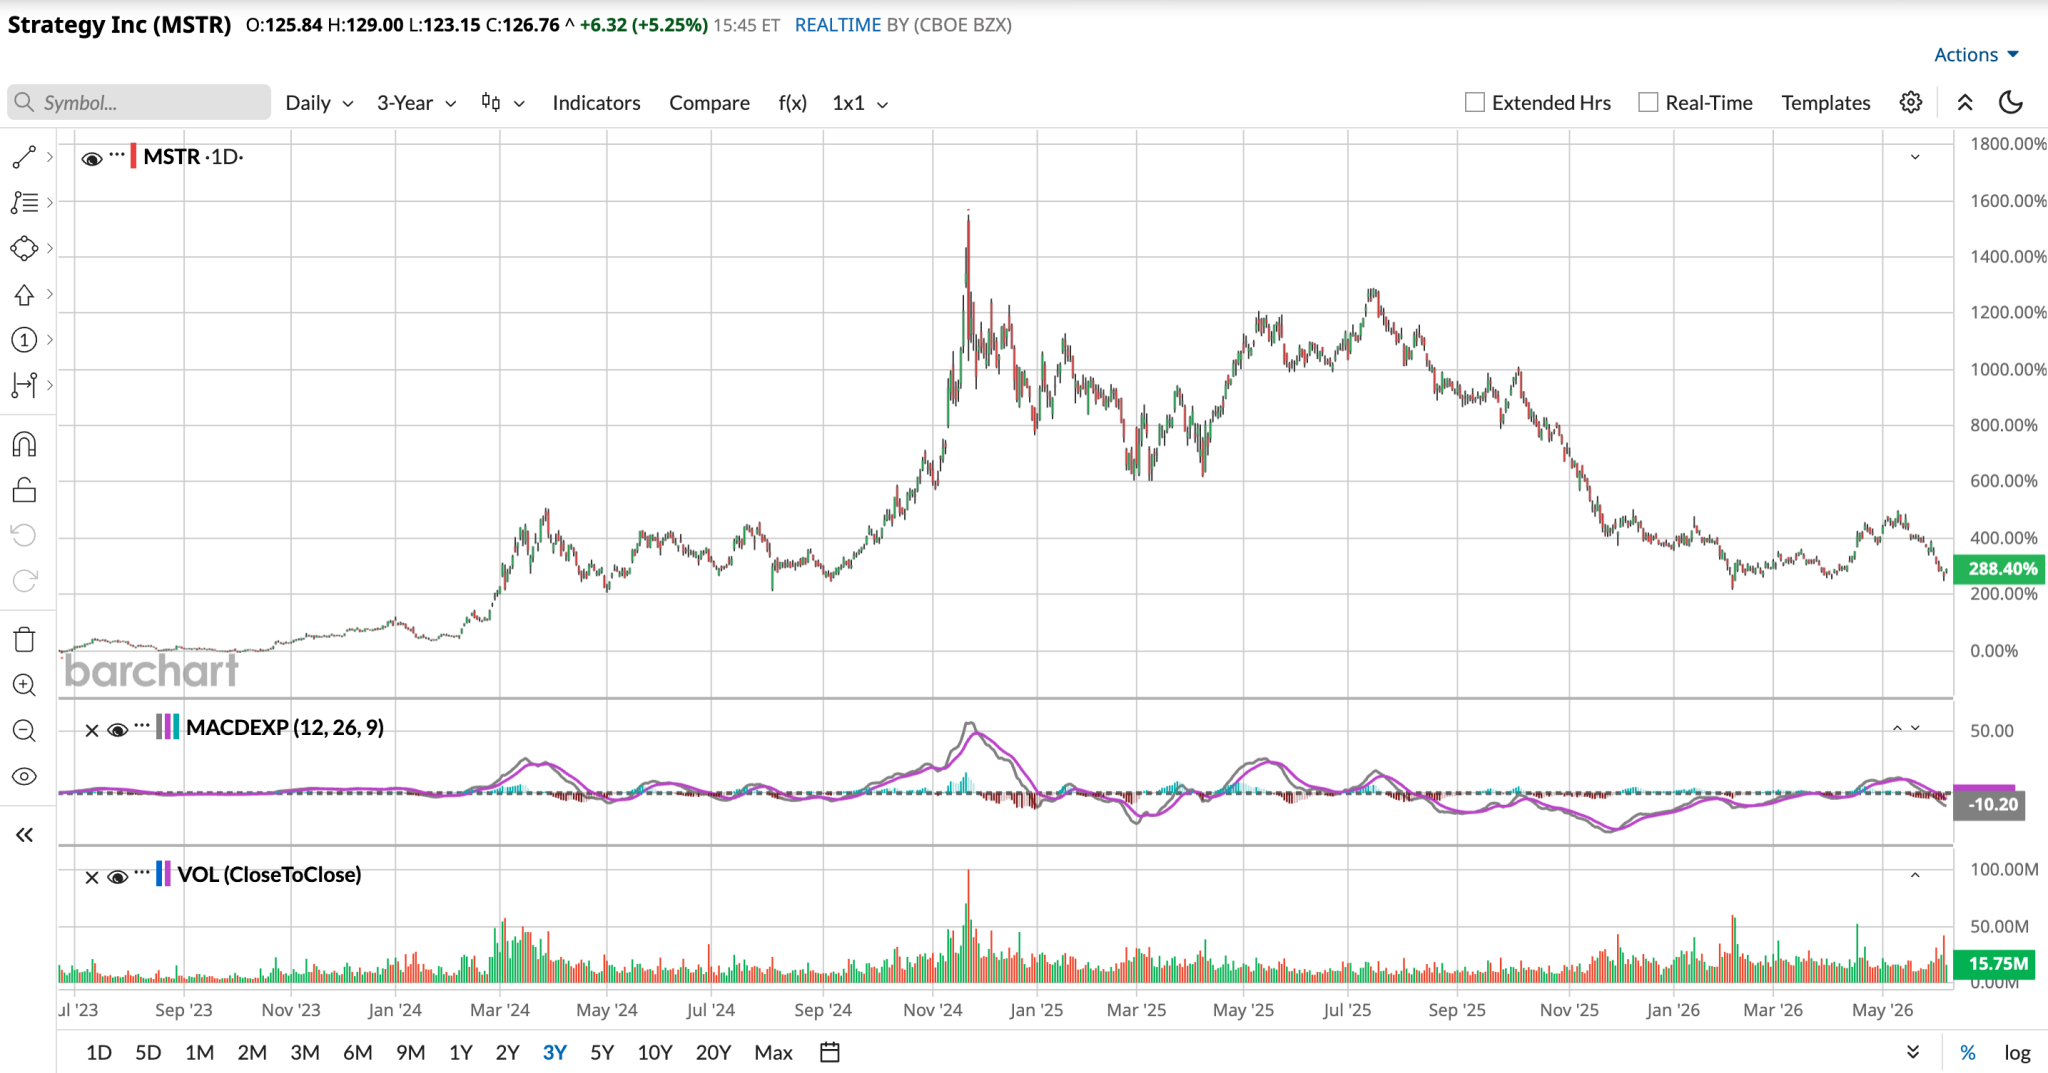Screen dimensions: 2048x1073
Task: Select the 6M range tab
Action: tap(357, 1052)
